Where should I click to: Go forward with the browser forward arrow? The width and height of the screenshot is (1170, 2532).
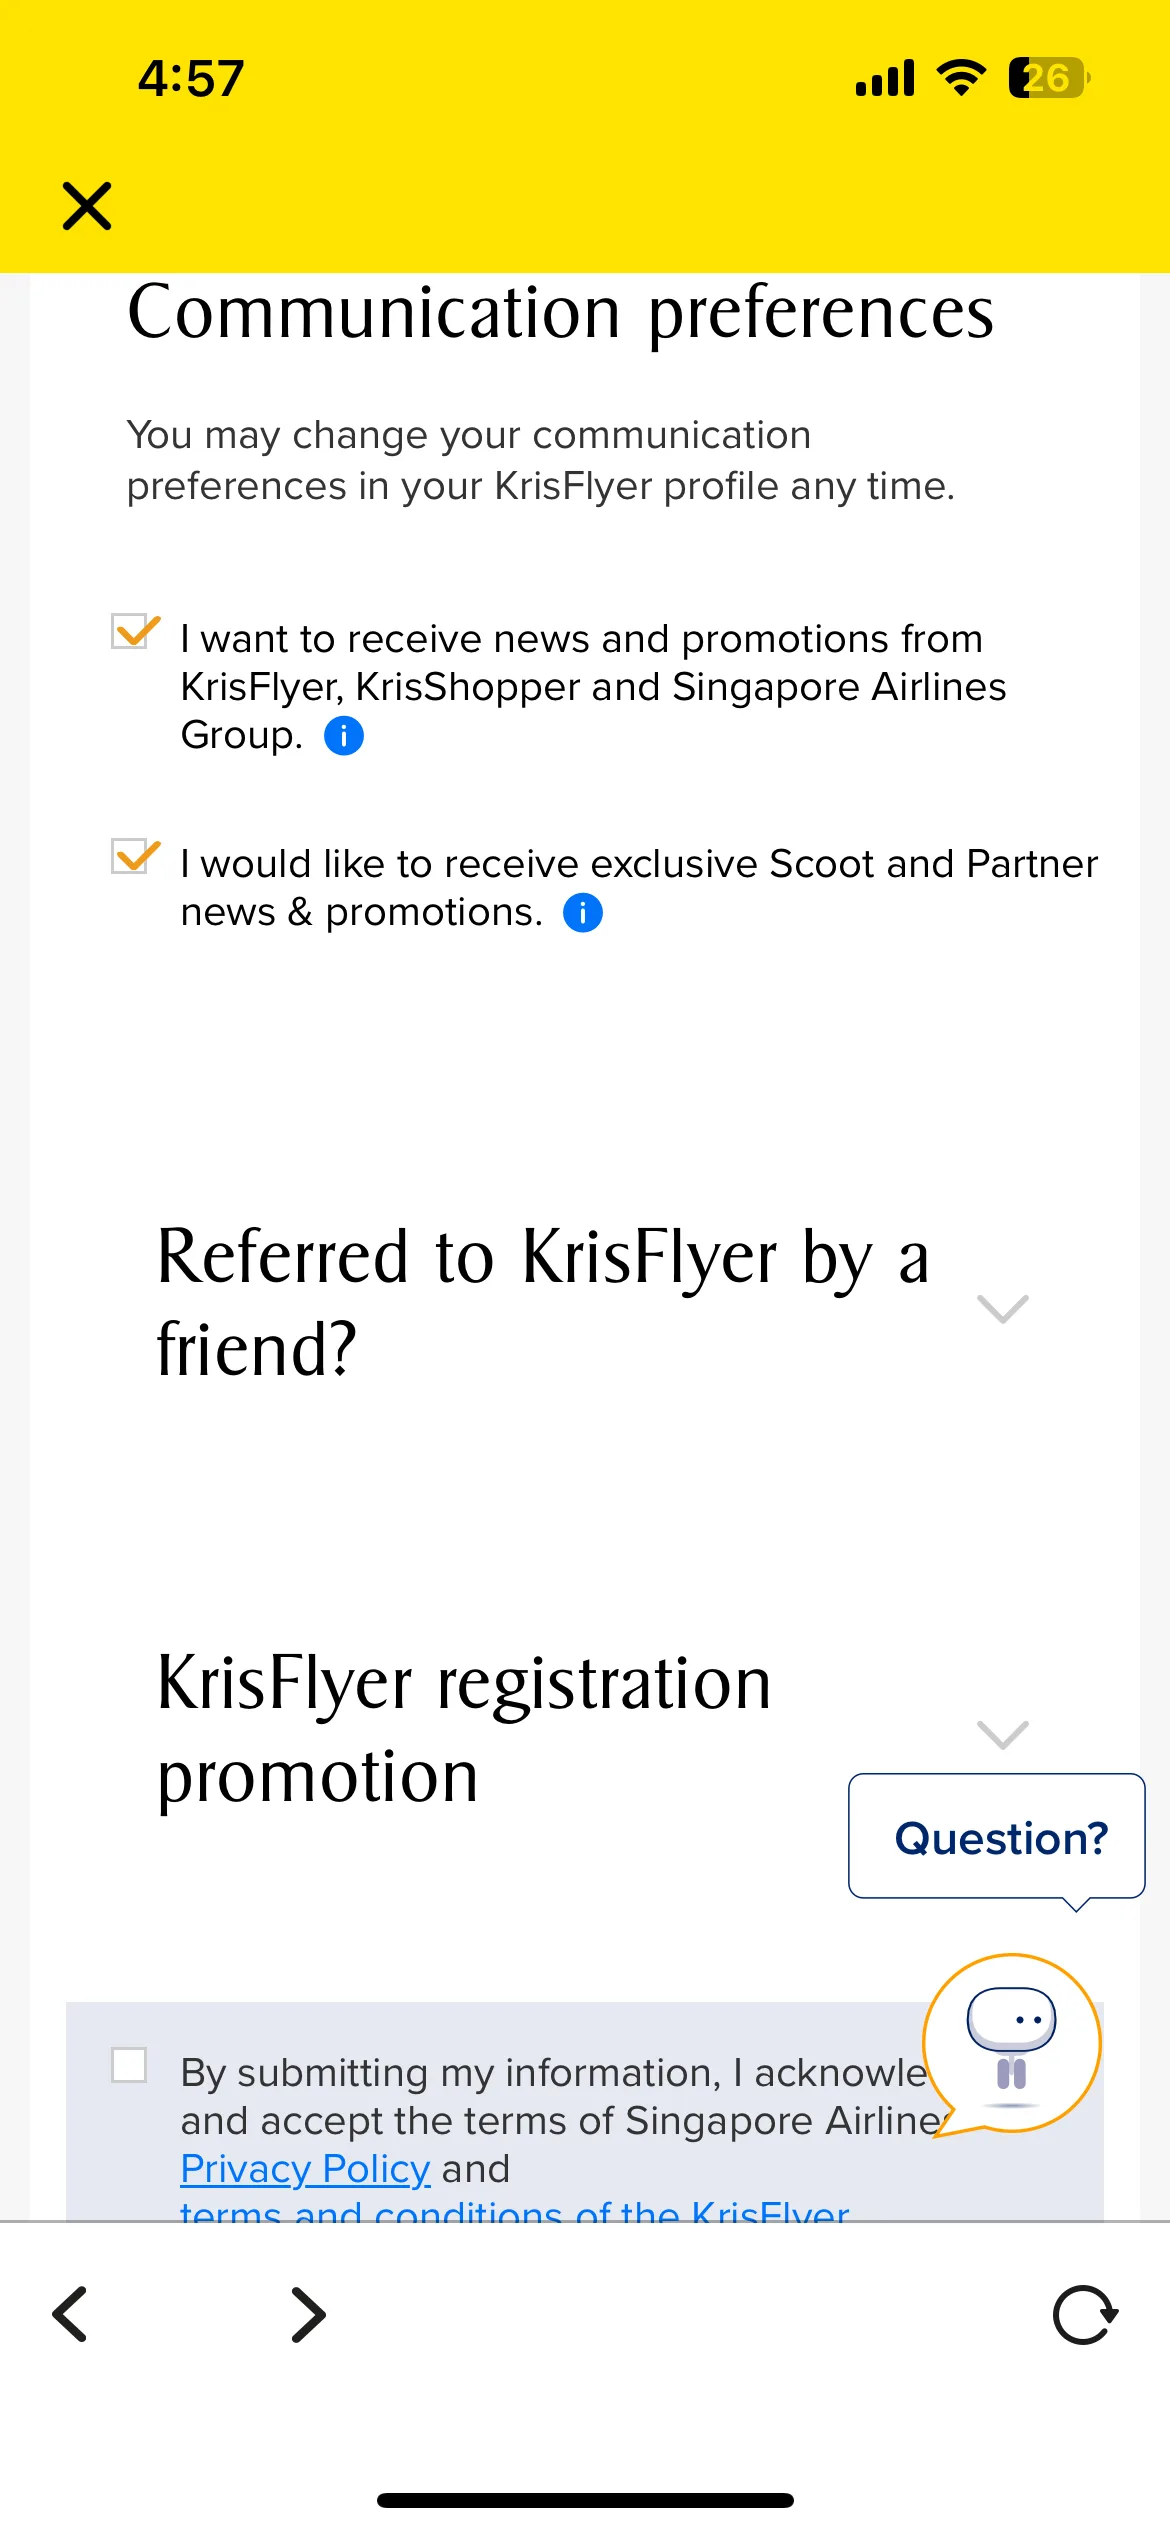[x=308, y=2314]
